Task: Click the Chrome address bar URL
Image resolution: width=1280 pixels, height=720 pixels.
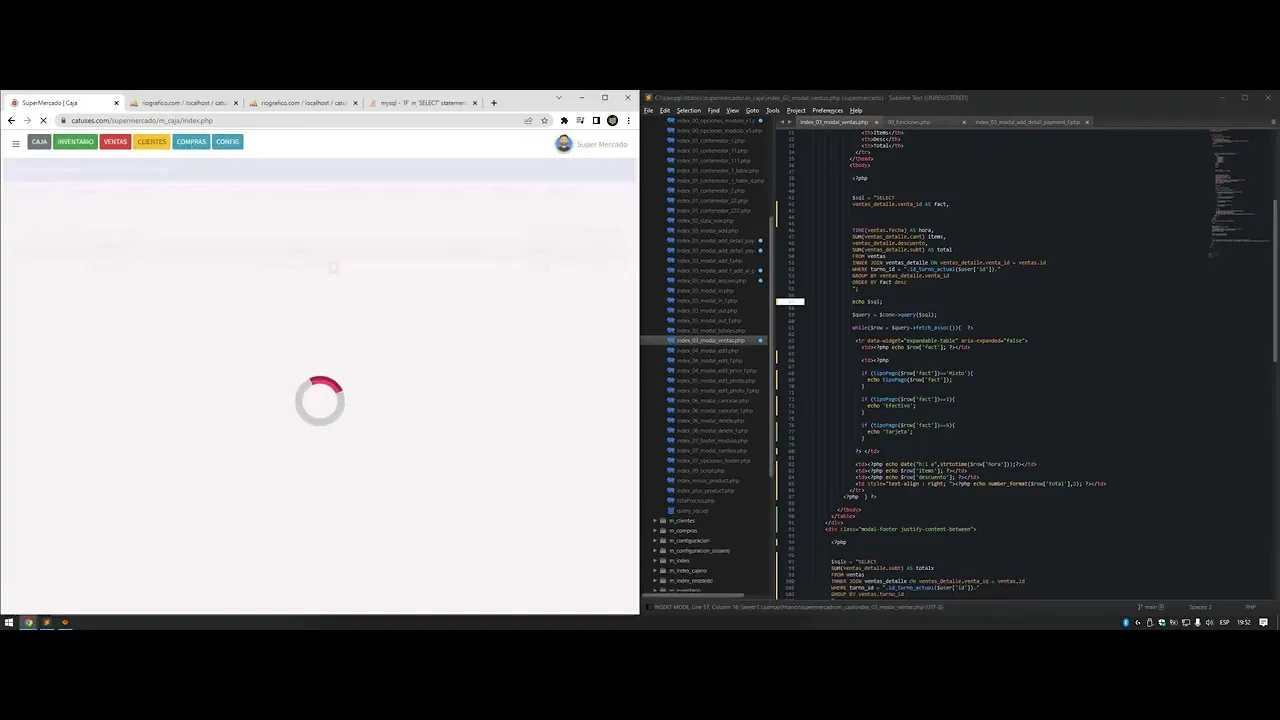Action: click(142, 120)
